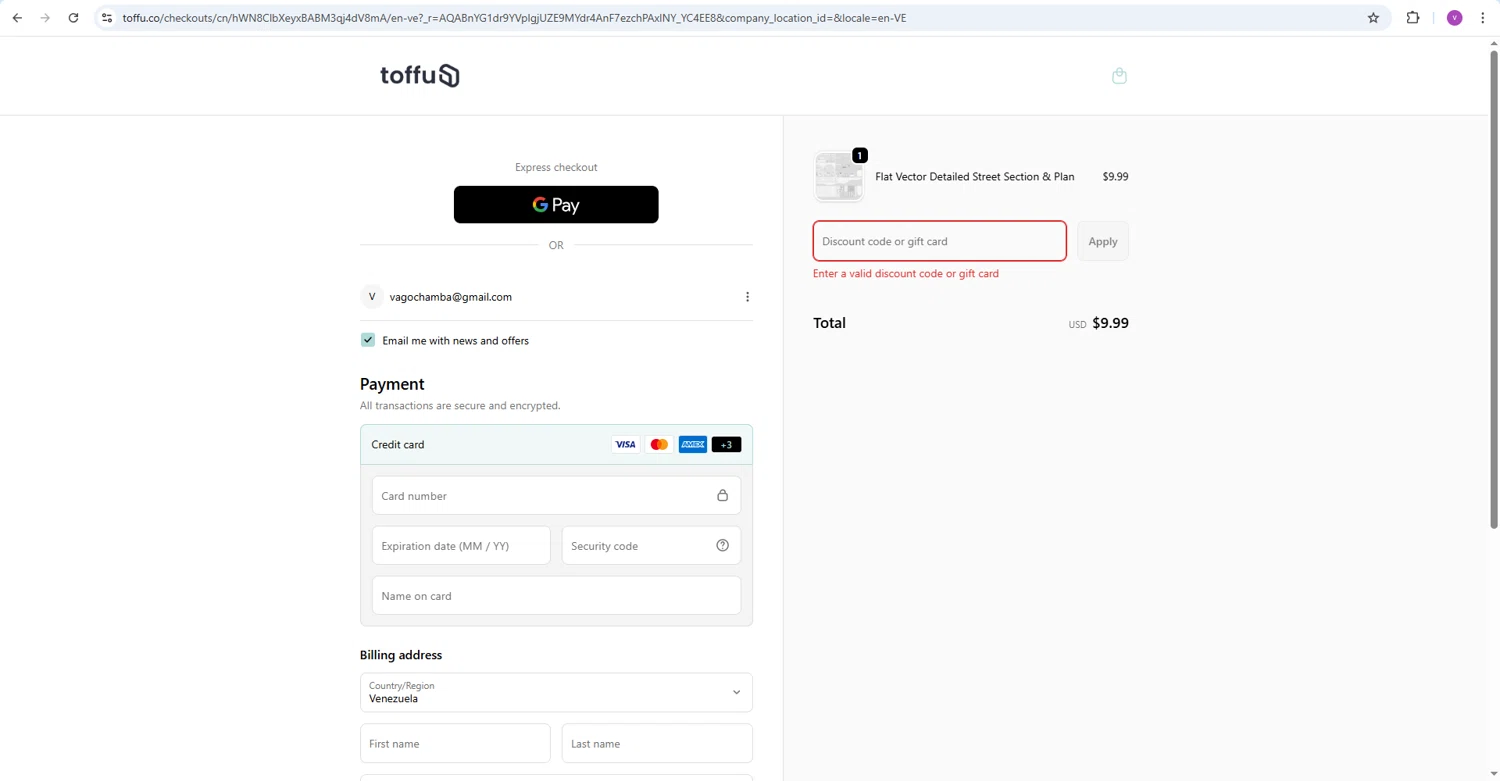This screenshot has width=1500, height=781.
Task: Click the Mastercard logo
Action: pos(659,445)
